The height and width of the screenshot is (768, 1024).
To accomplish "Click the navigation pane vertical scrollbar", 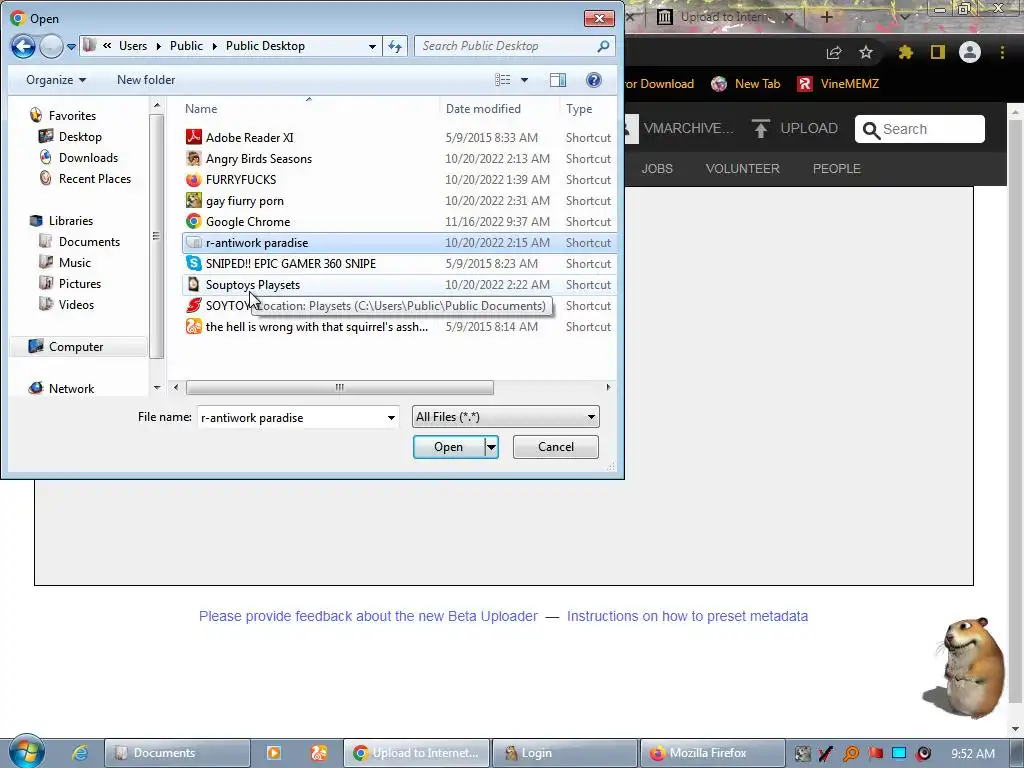I will coord(156,236).
